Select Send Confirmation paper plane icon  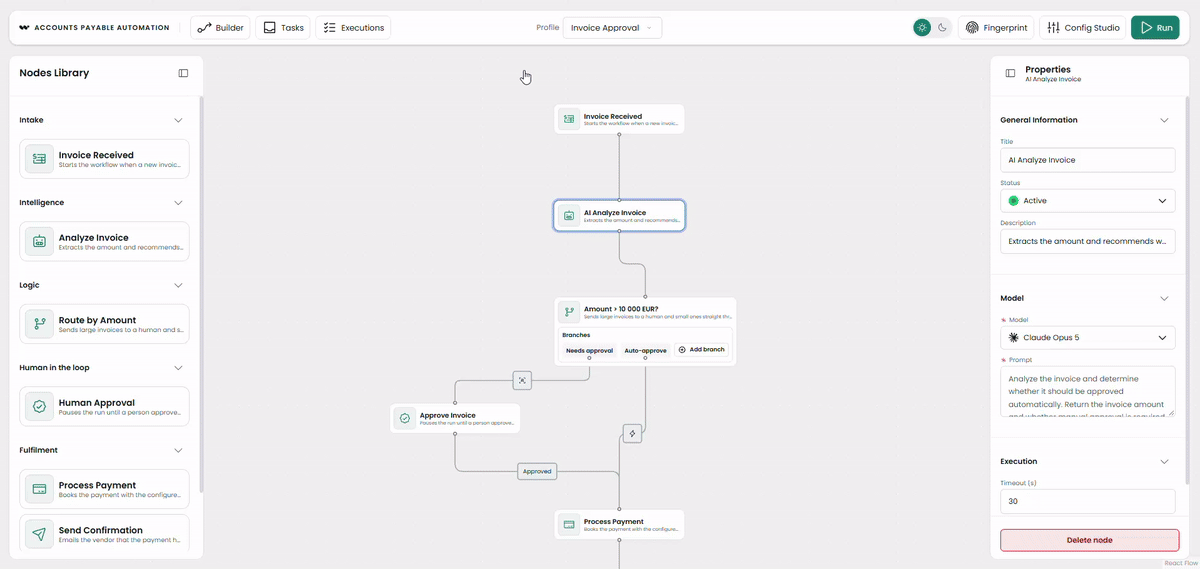click(x=39, y=535)
